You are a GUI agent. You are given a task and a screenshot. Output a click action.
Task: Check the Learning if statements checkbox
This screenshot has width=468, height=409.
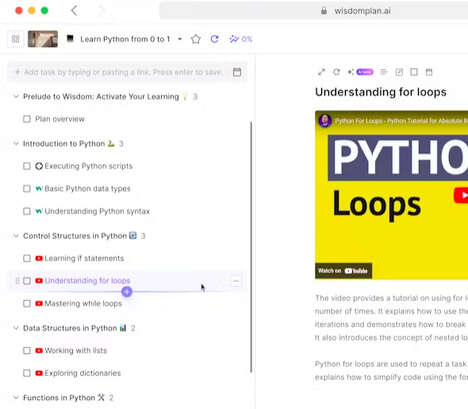click(27, 258)
